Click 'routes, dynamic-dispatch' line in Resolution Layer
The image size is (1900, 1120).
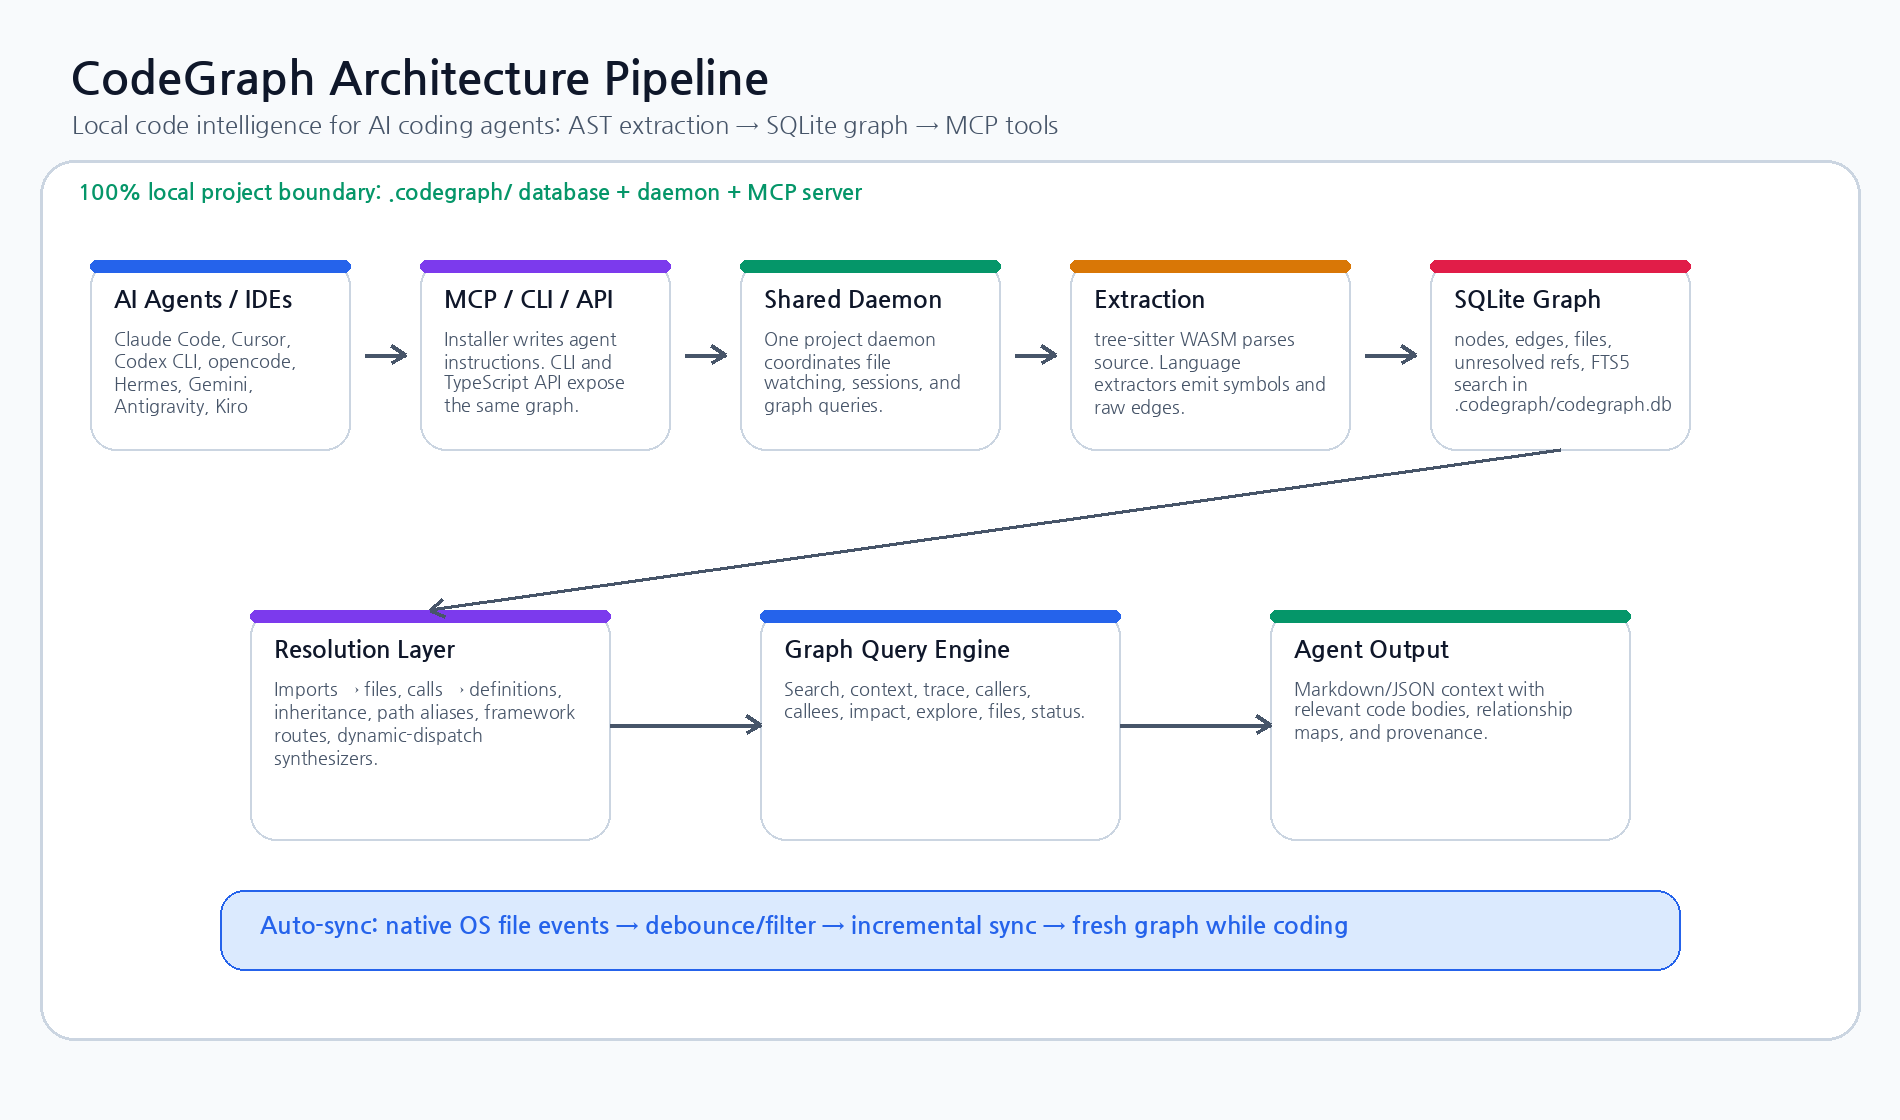coord(378,736)
